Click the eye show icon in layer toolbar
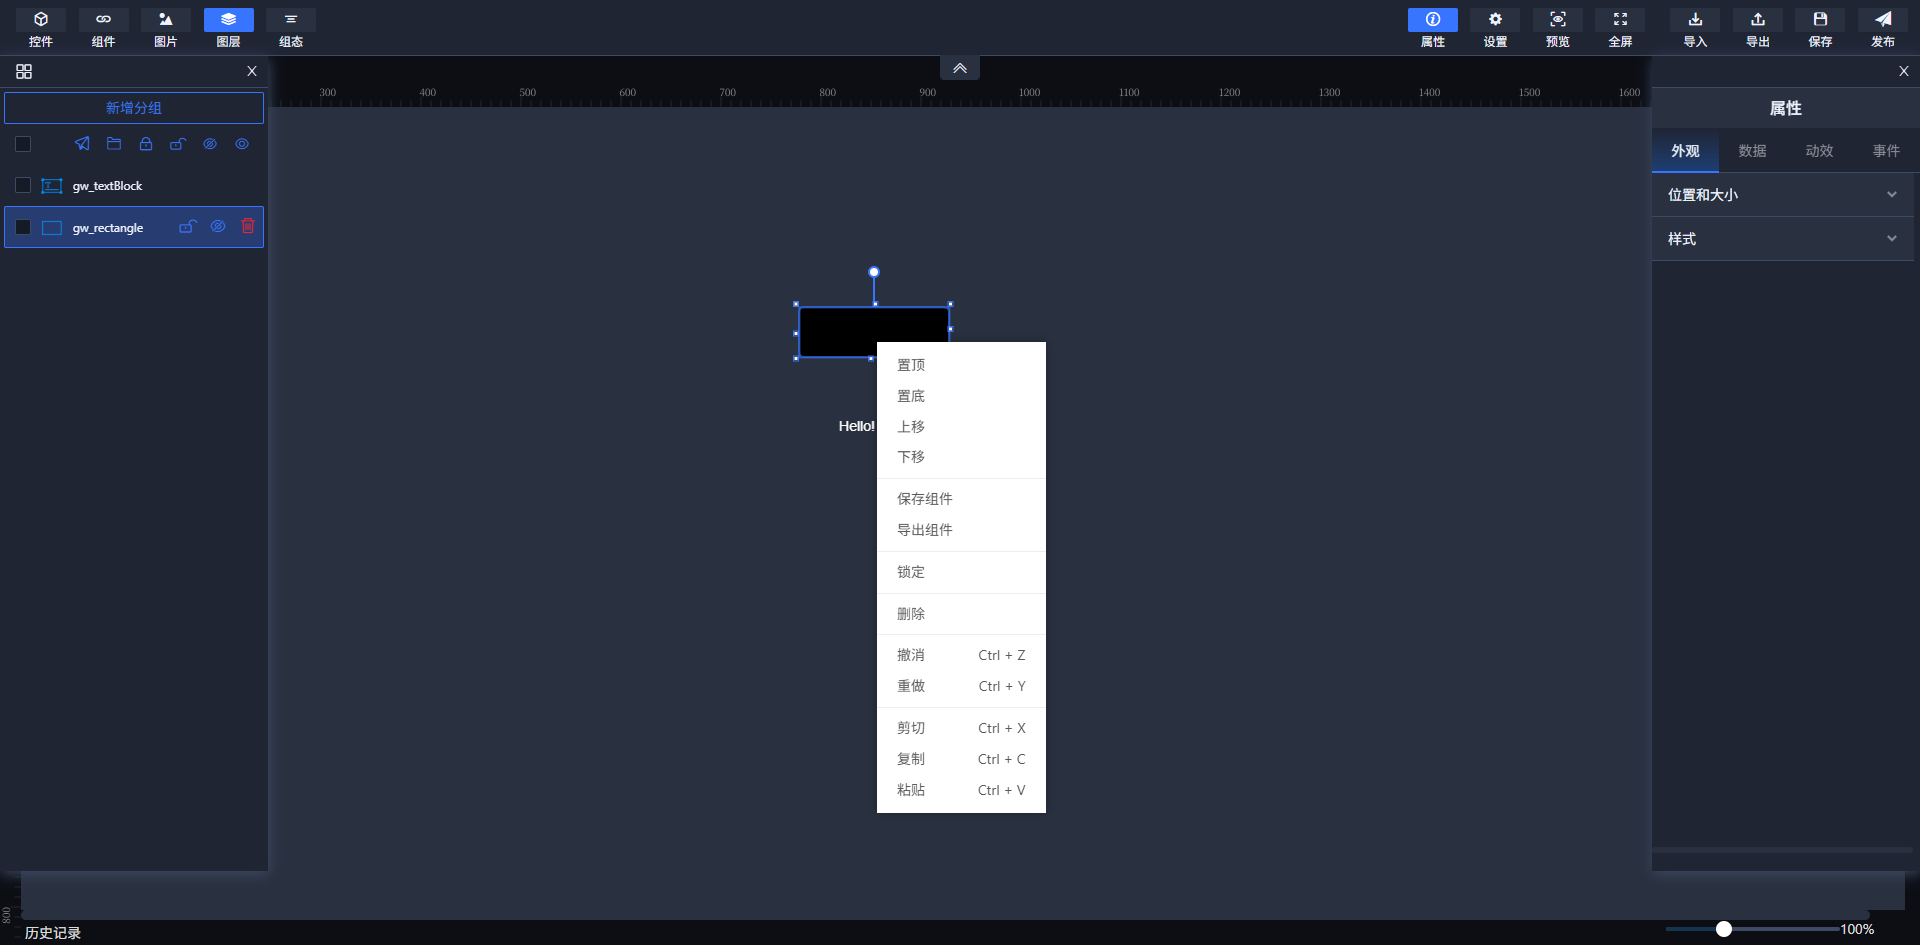This screenshot has height=945, width=1920. click(242, 144)
